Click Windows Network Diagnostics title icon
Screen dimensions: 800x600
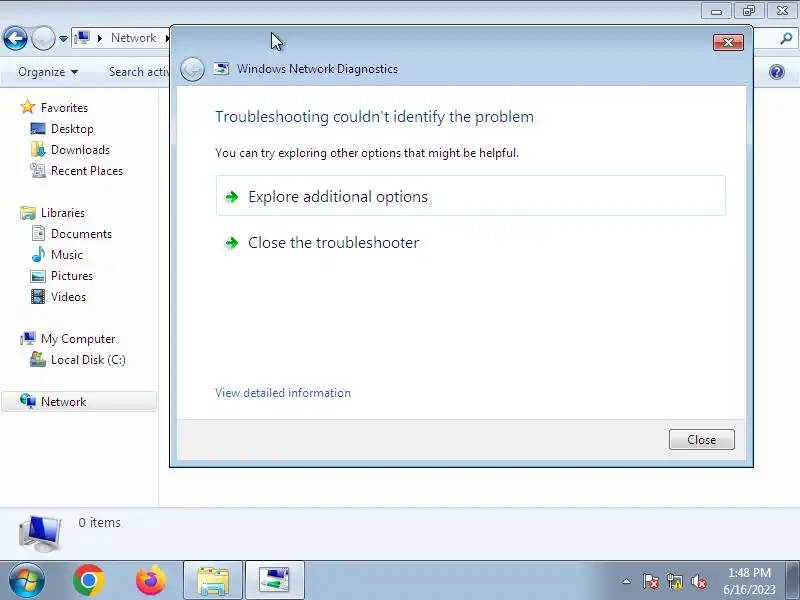tap(221, 69)
